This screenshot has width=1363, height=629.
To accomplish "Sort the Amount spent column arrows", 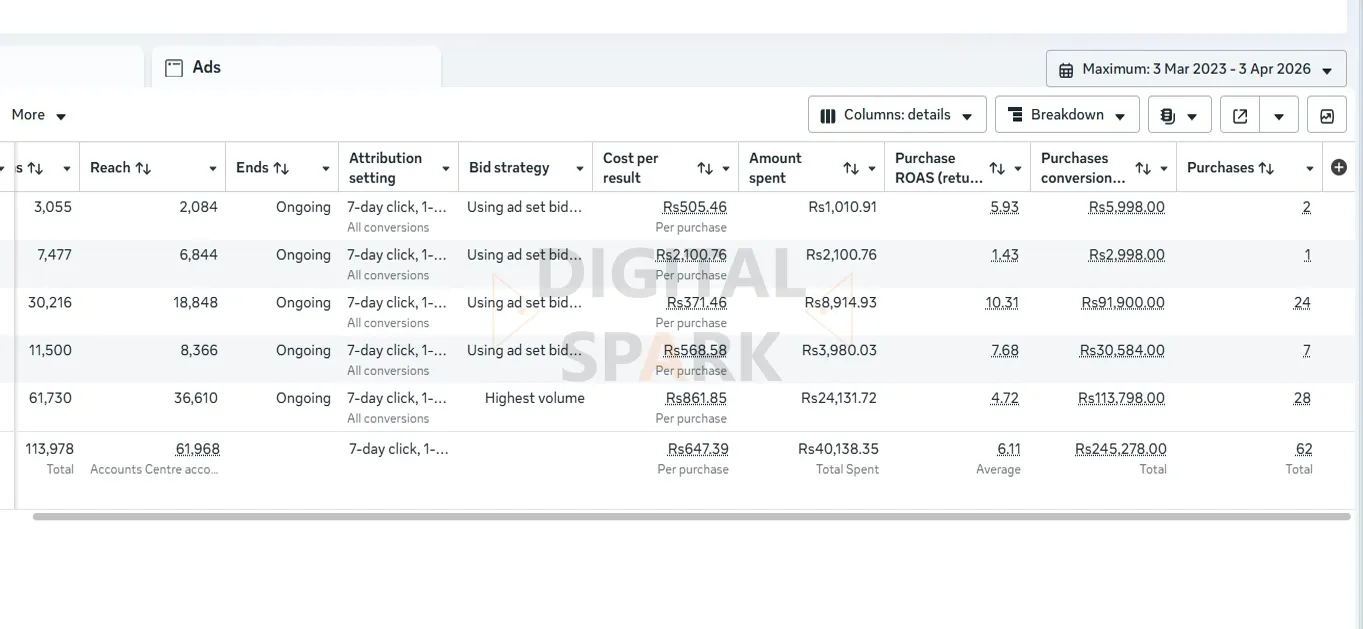I will click(851, 168).
